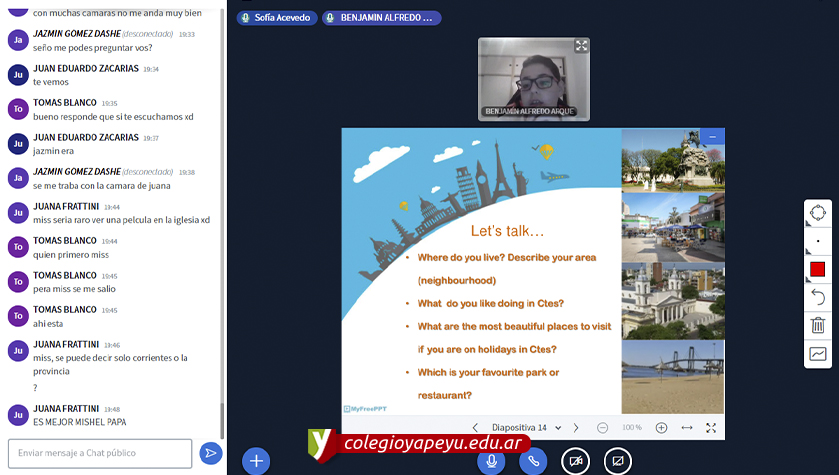The width and height of the screenshot is (839, 475).
Task: Click the public chat message input field
Action: pyautogui.click(x=100, y=453)
